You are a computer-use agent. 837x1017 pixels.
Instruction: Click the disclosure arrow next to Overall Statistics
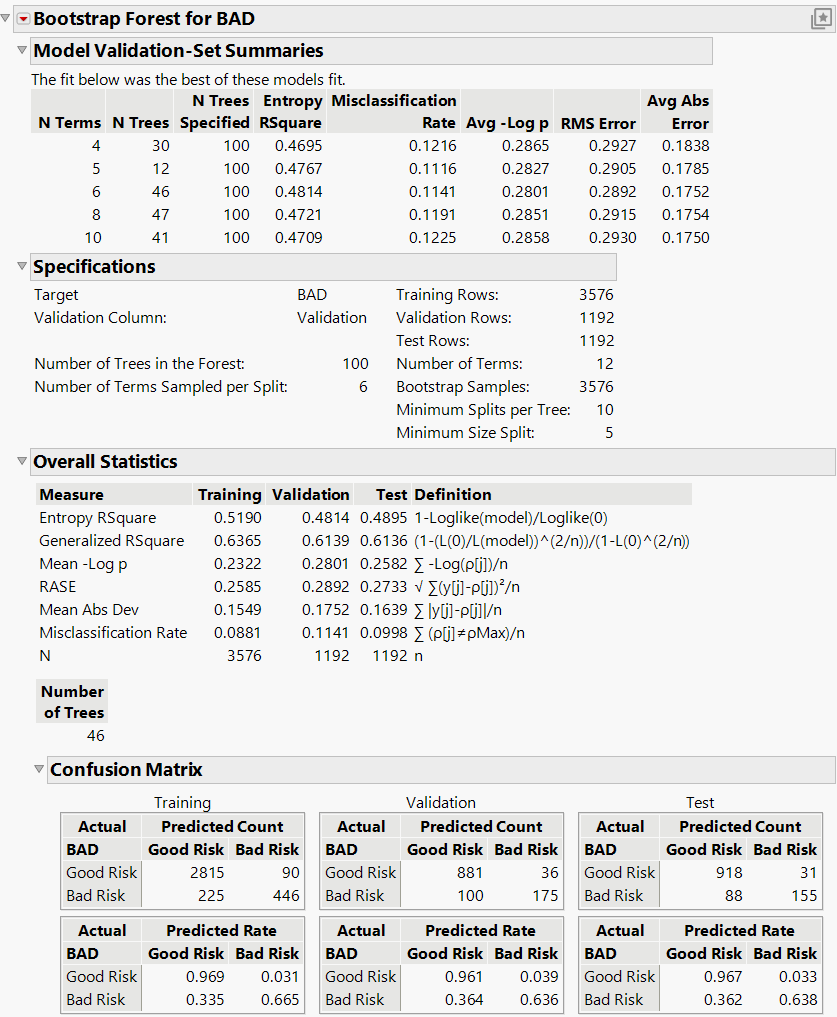pyautogui.click(x=21, y=462)
